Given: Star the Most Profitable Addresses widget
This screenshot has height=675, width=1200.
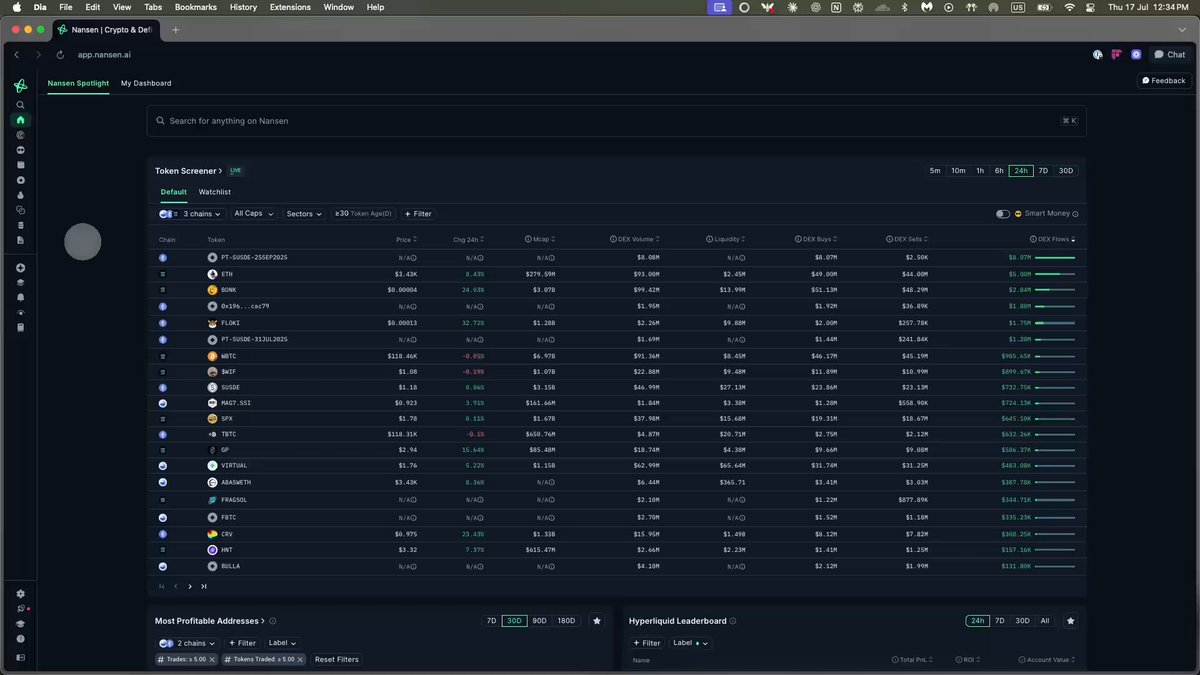Looking at the screenshot, I should 597,621.
